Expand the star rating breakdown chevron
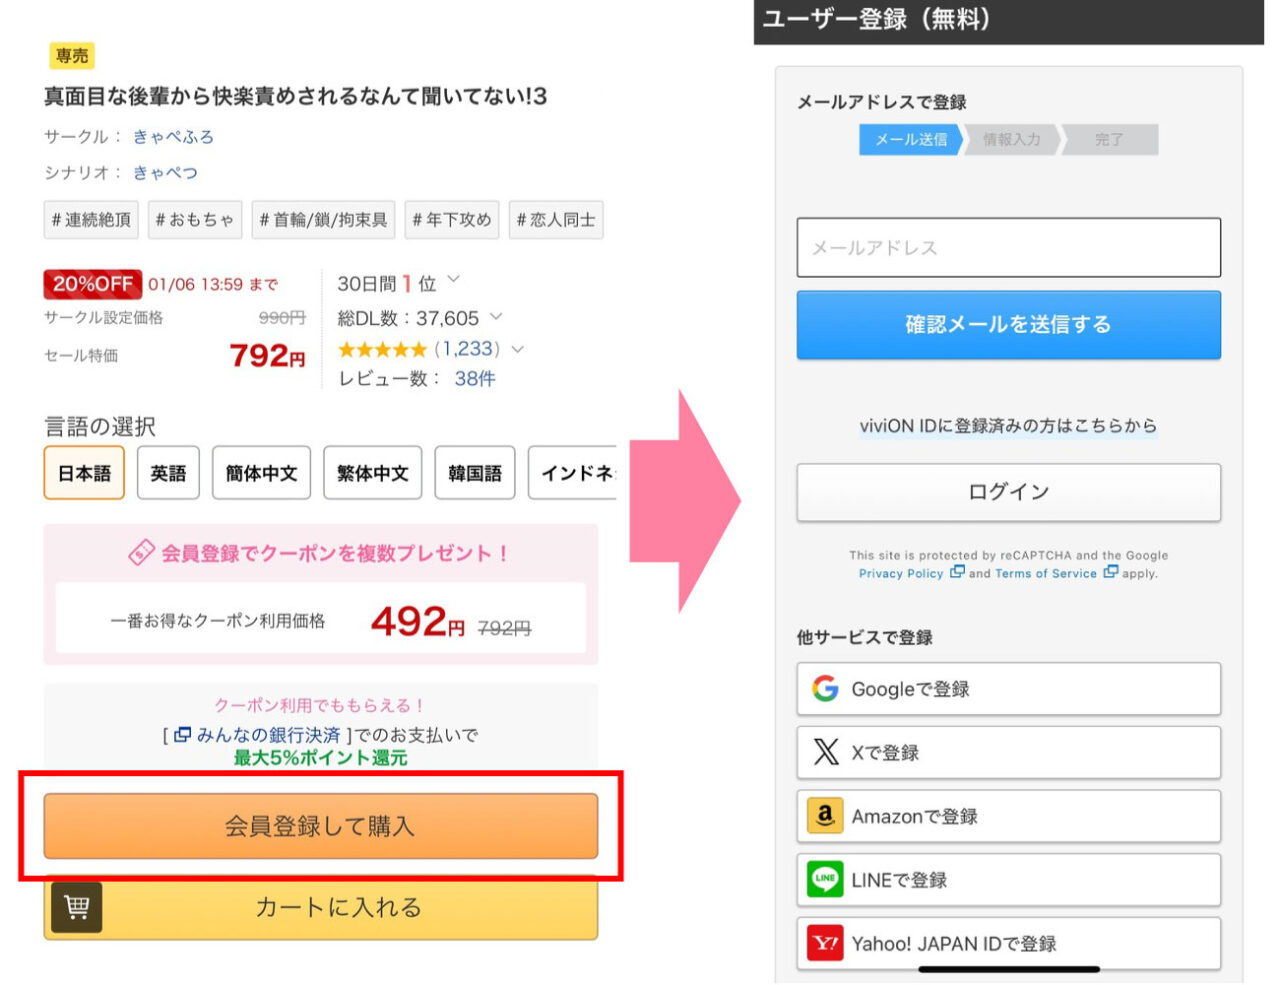 (517, 349)
